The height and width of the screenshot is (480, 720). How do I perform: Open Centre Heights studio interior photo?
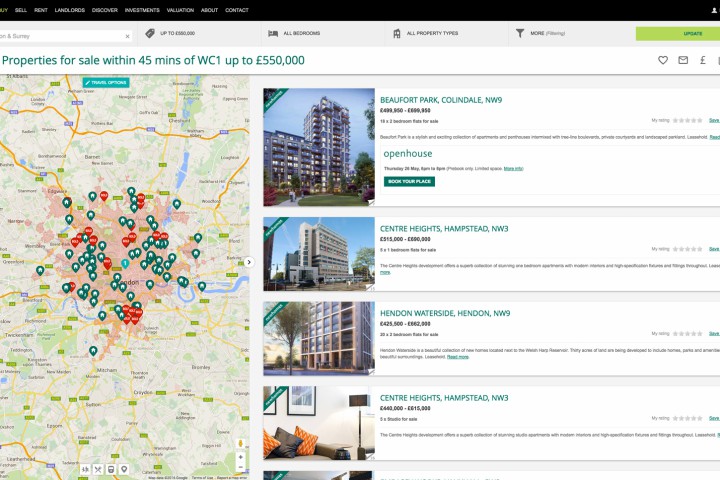(x=319, y=423)
